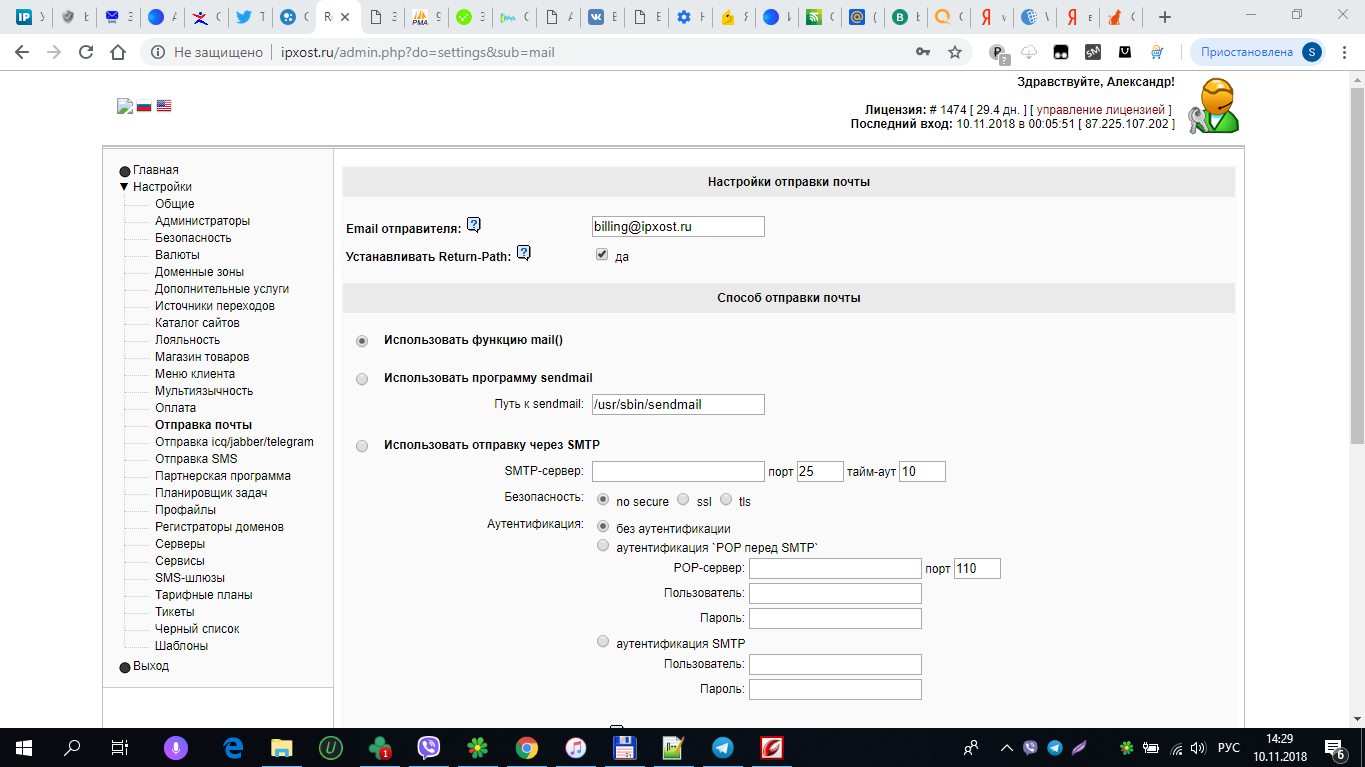Uncheck the Return-Path 'да' checkbox

pos(602,255)
